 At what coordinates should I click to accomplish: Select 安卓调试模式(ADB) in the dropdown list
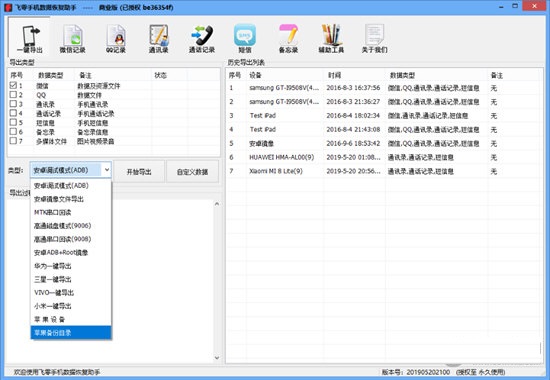(71, 186)
